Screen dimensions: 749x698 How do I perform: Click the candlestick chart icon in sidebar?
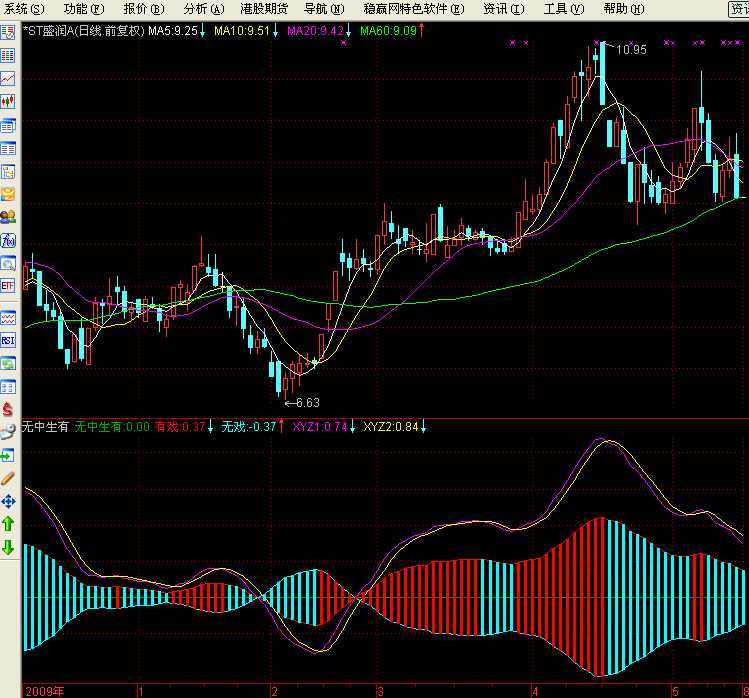[x=8, y=101]
